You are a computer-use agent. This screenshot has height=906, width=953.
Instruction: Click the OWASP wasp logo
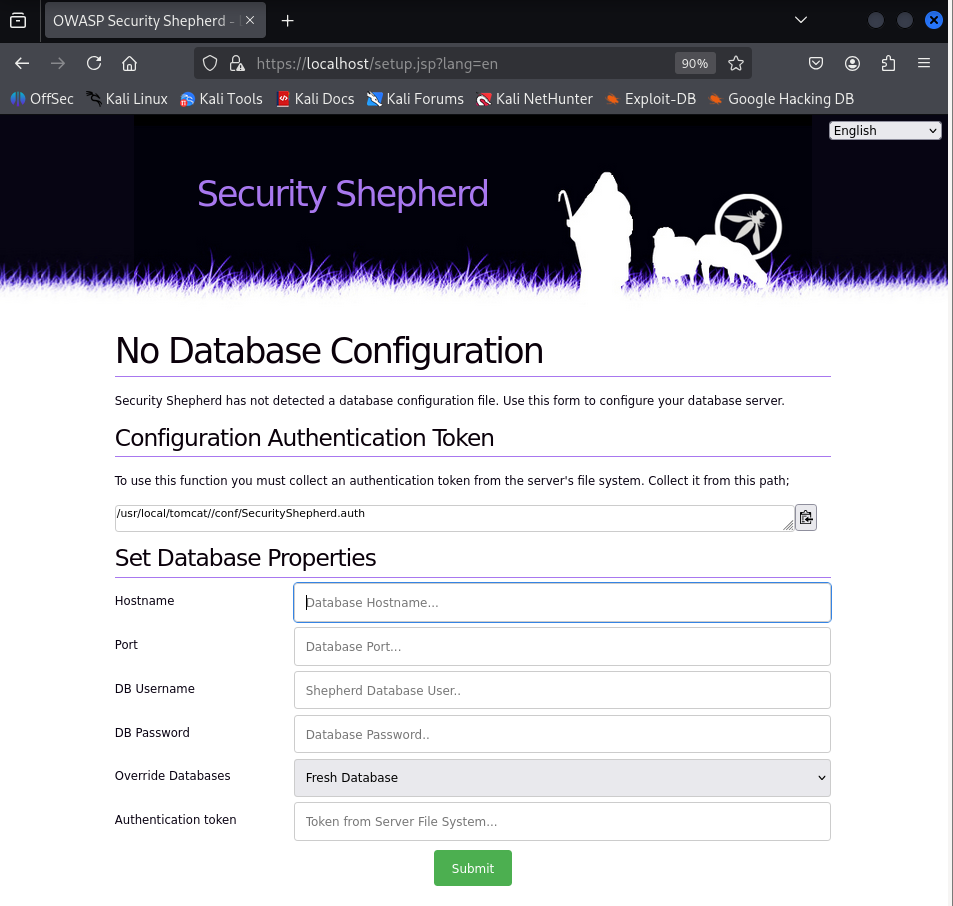click(x=748, y=227)
